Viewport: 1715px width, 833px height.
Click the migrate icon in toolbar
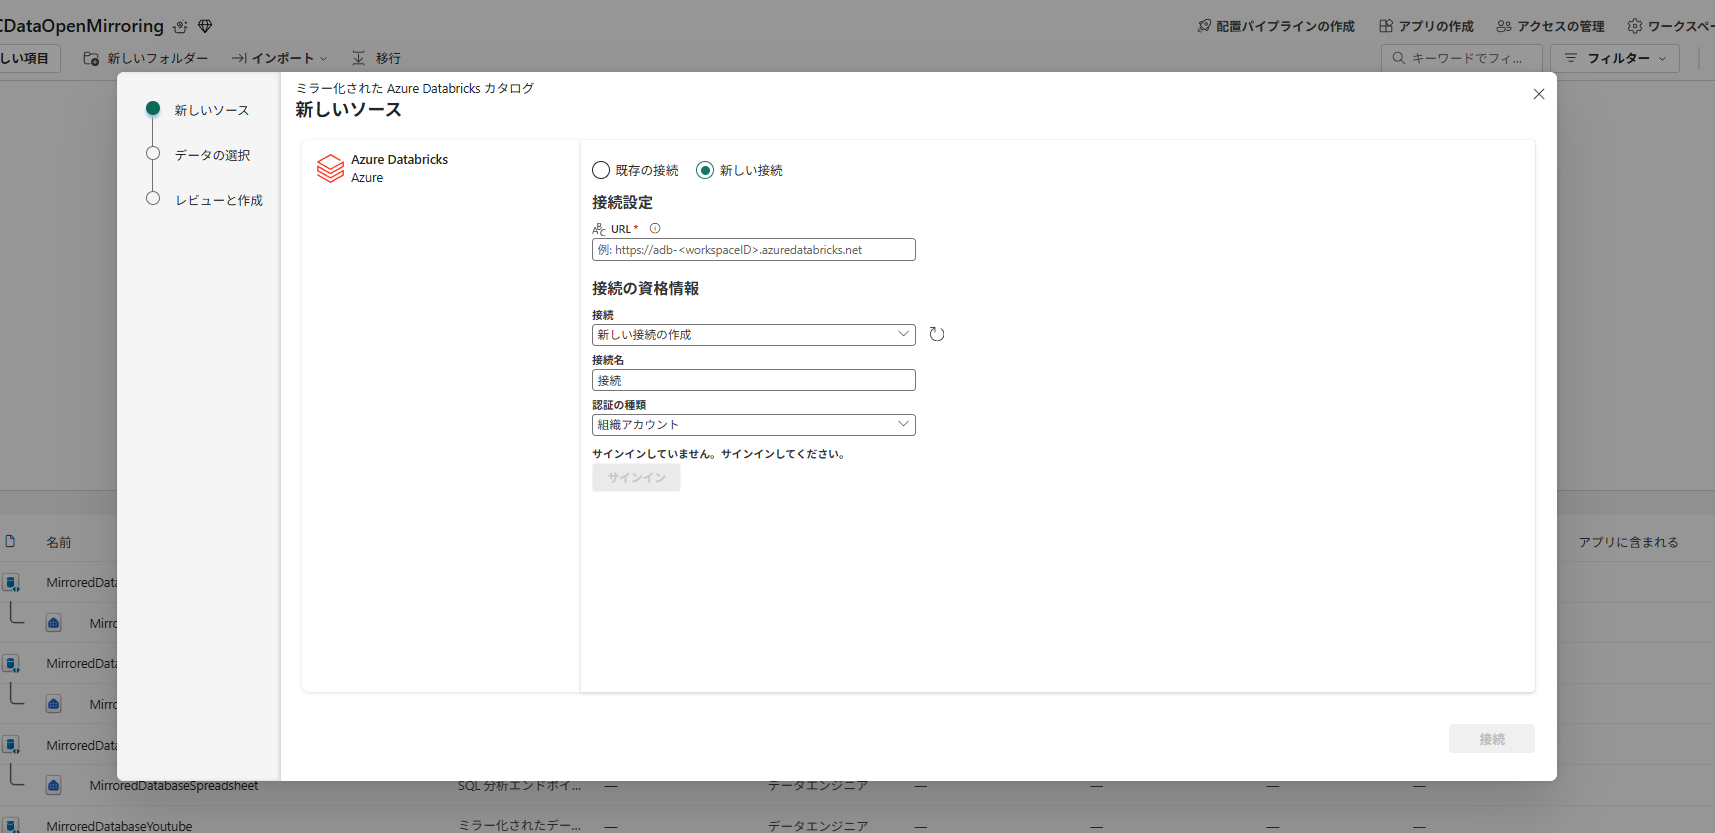(358, 58)
